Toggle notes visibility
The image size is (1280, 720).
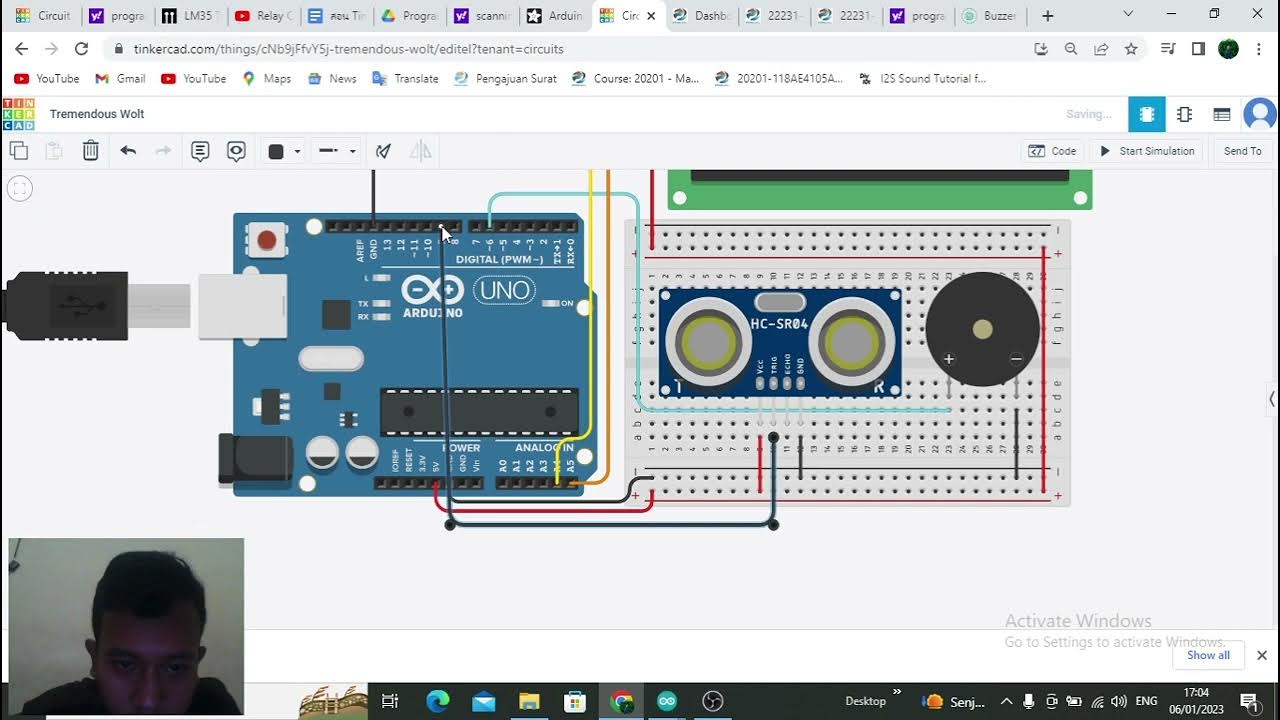point(236,151)
